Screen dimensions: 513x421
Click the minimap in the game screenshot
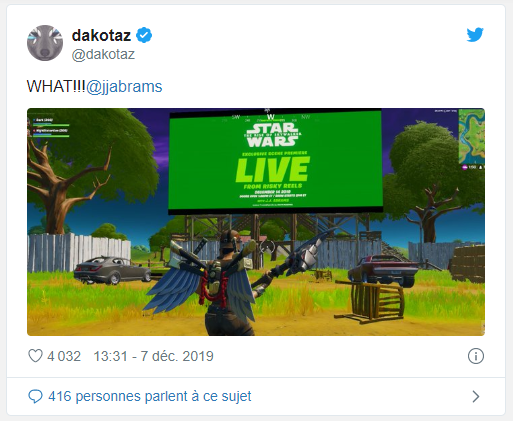point(472,136)
